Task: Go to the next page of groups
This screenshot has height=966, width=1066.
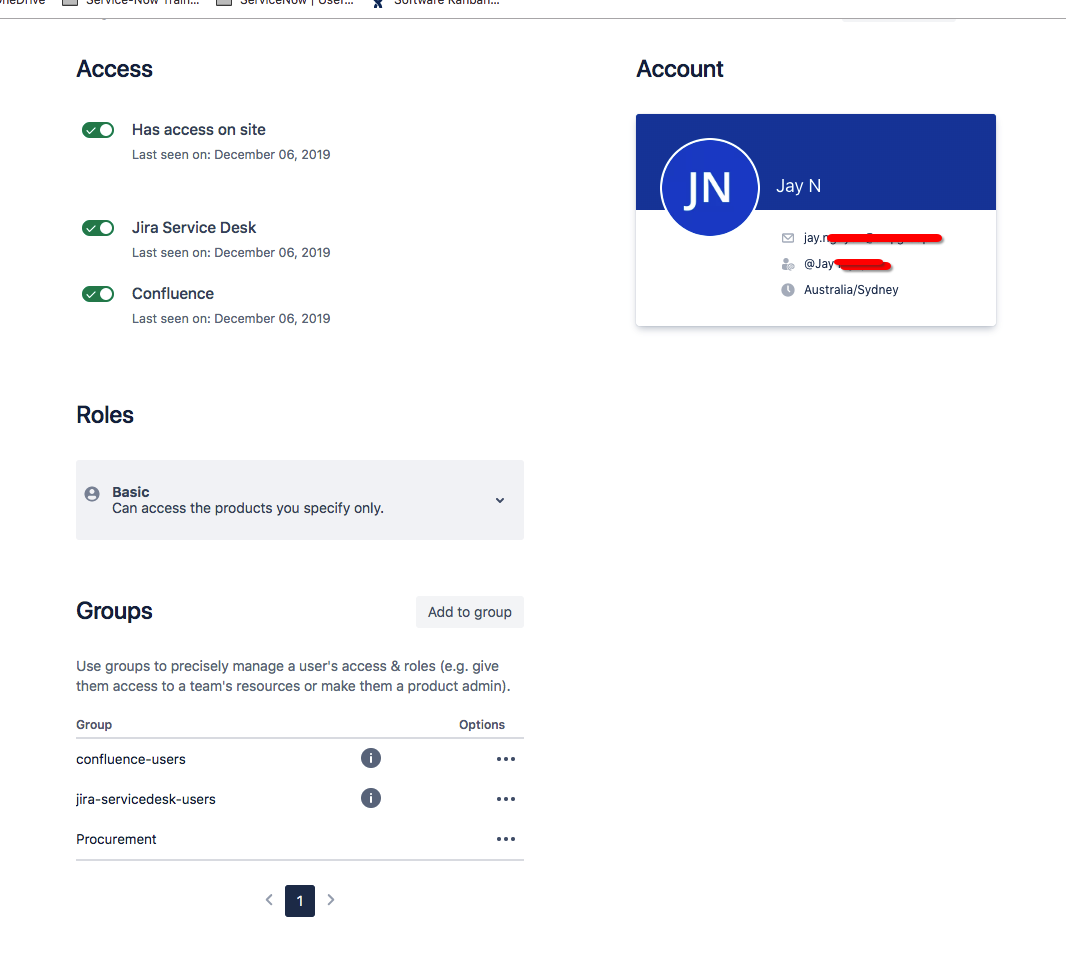Action: tap(330, 900)
